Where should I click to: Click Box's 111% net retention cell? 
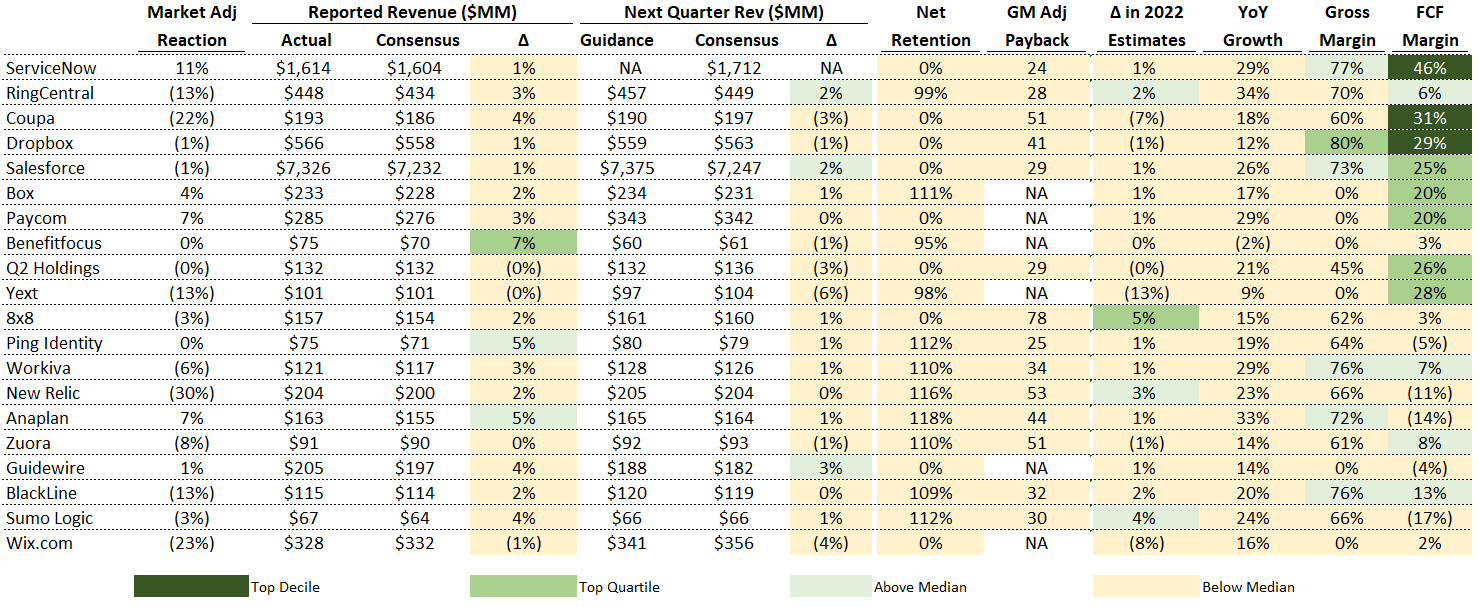tap(930, 193)
